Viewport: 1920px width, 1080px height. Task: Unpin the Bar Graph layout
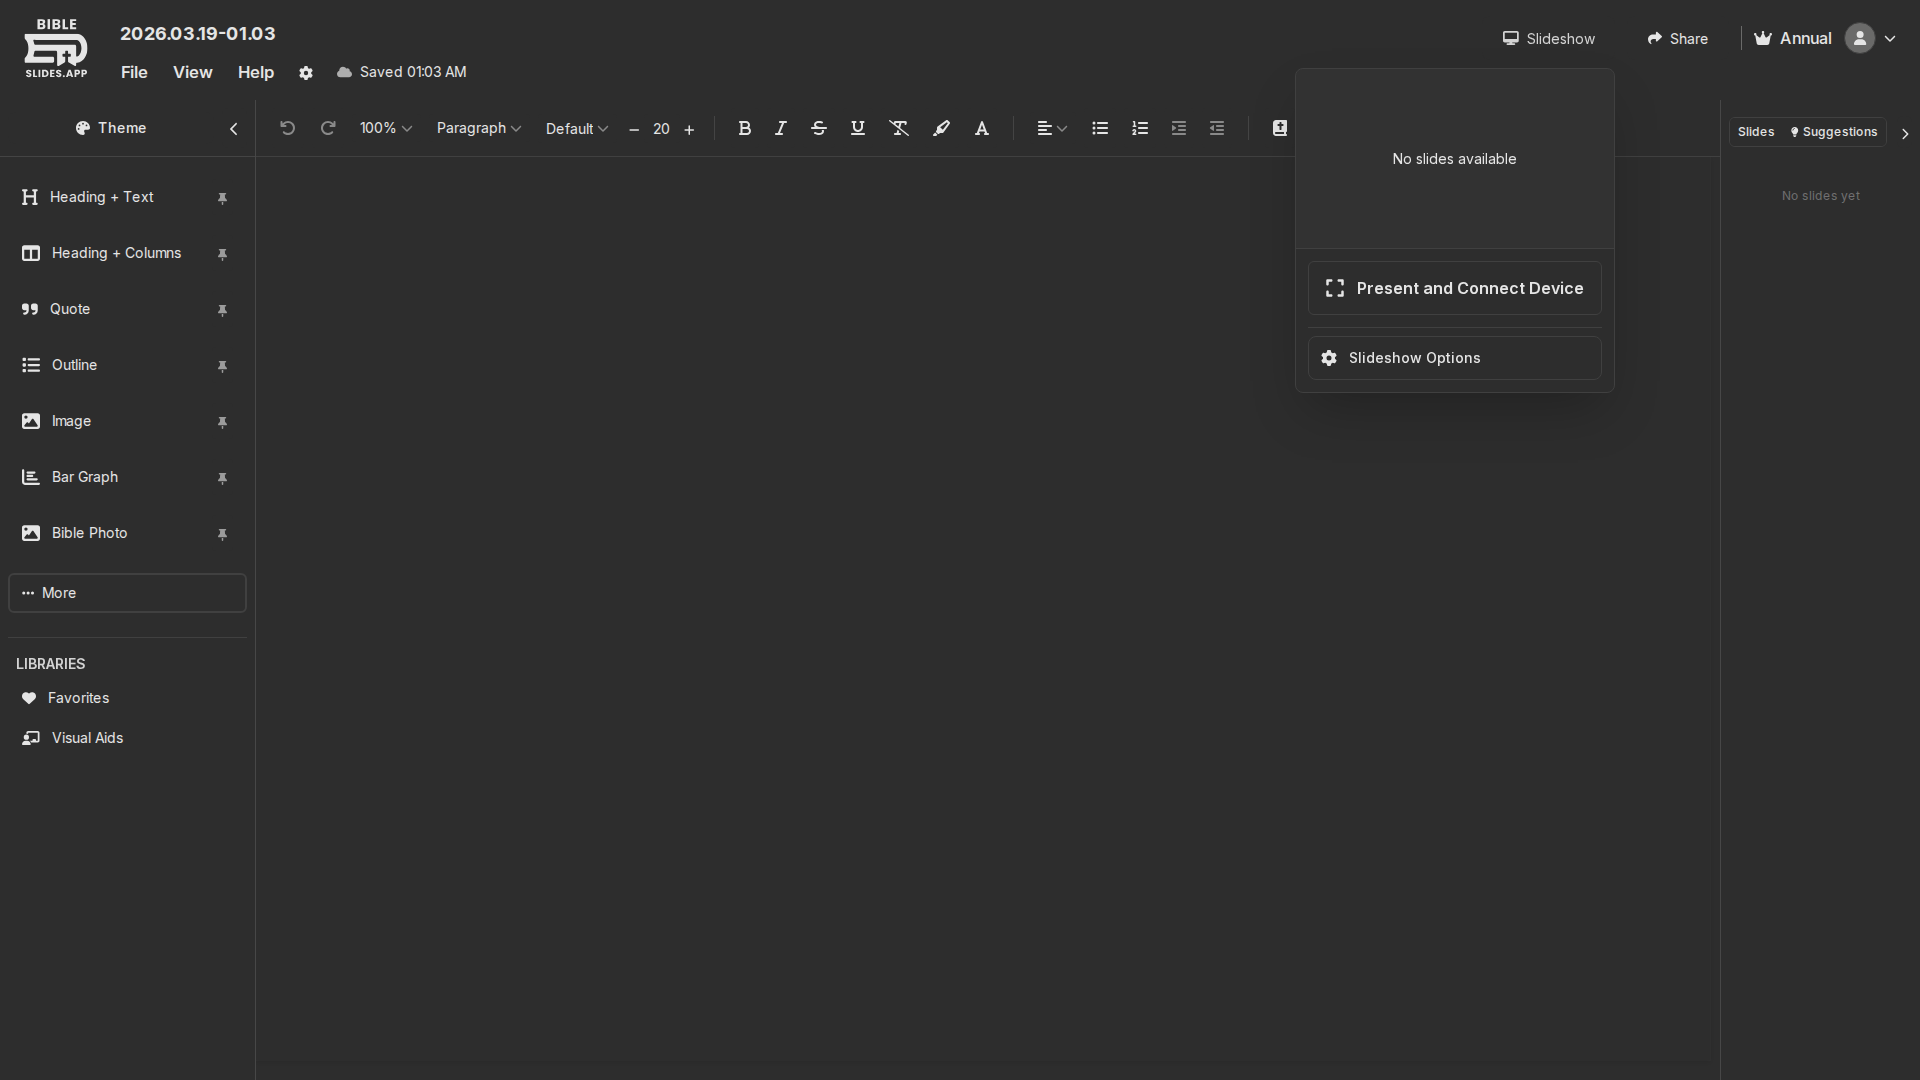tap(222, 478)
